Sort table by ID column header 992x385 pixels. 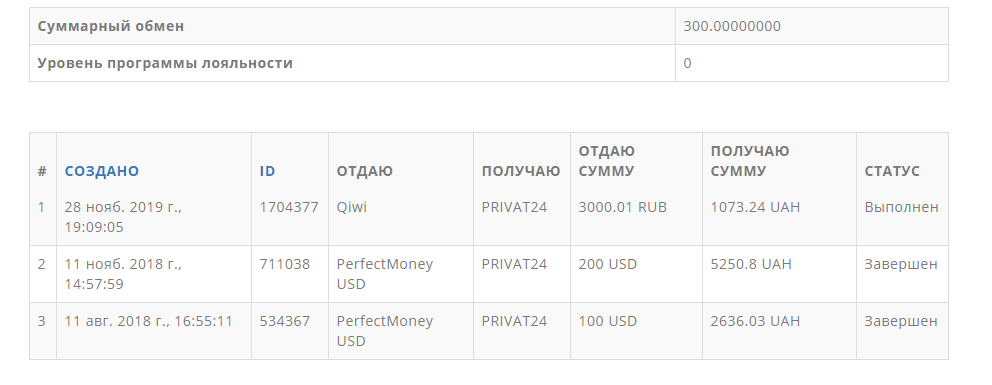click(267, 171)
